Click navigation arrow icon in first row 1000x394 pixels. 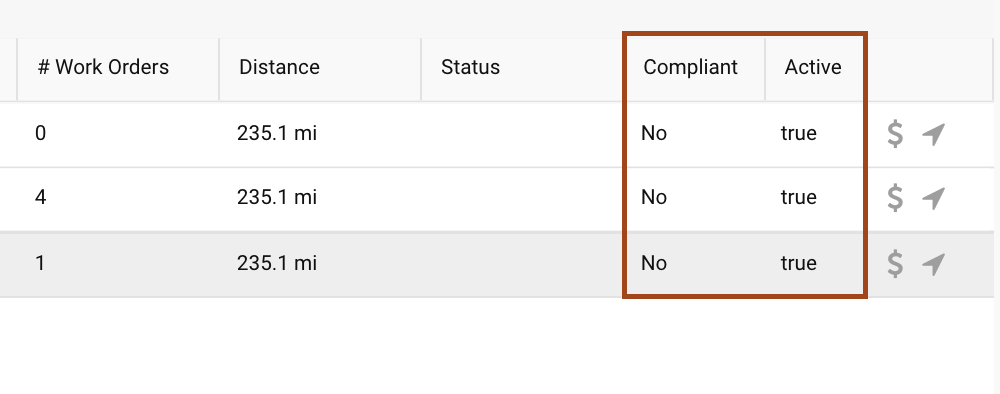pos(933,135)
